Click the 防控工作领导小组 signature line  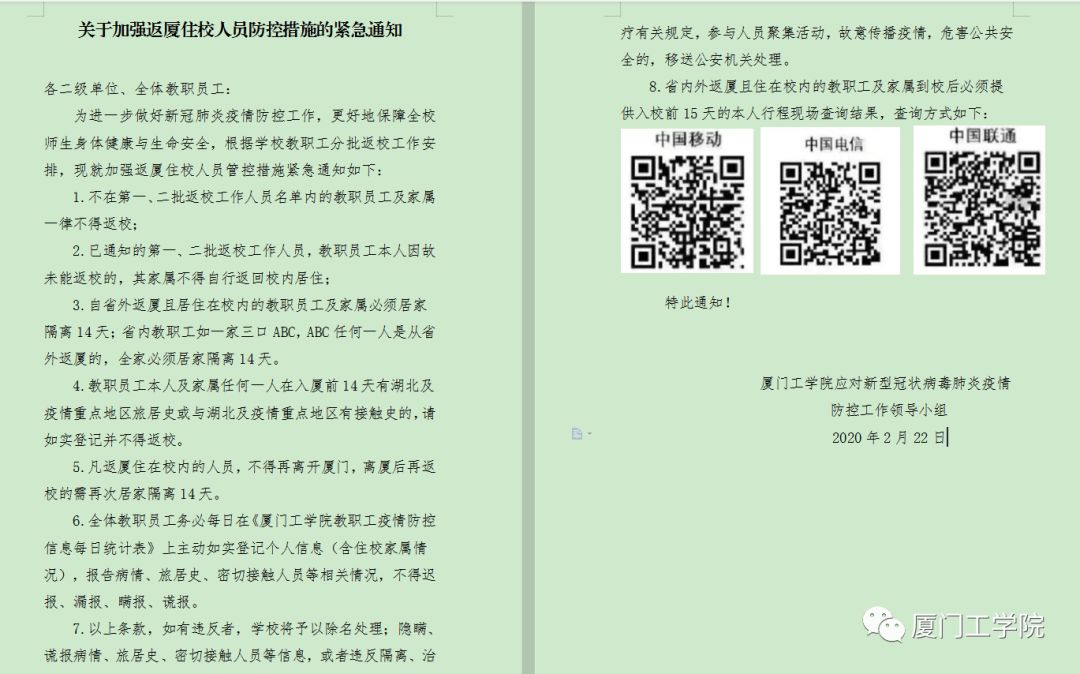point(888,410)
